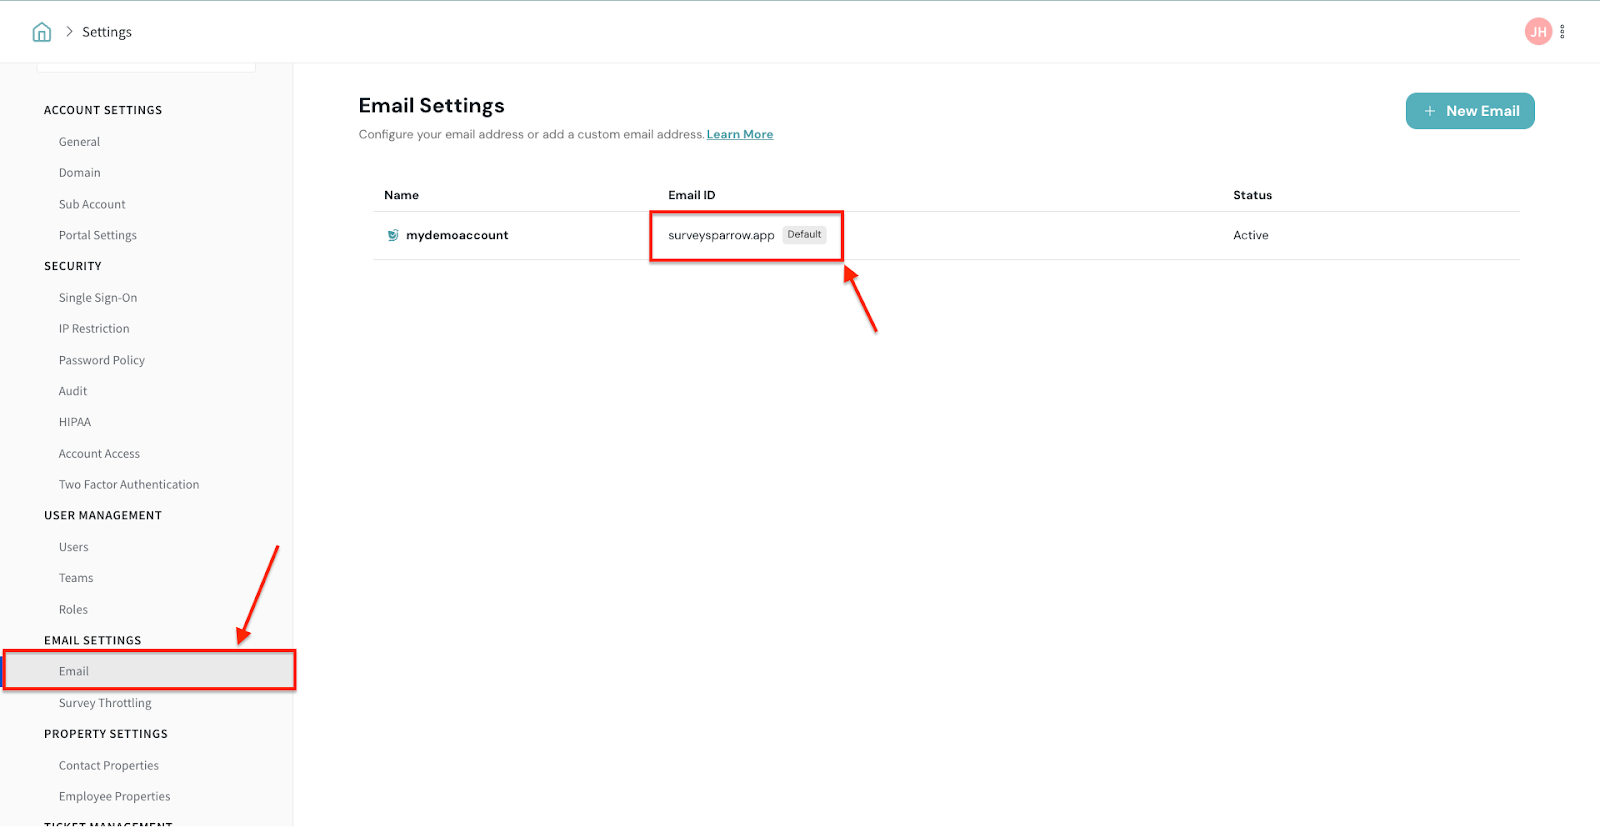
Task: Open Contact Properties in sidebar
Action: click(108, 766)
